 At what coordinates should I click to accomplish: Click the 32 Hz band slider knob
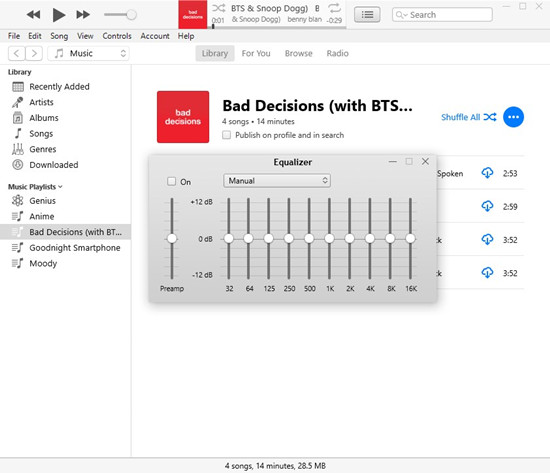pyautogui.click(x=229, y=239)
